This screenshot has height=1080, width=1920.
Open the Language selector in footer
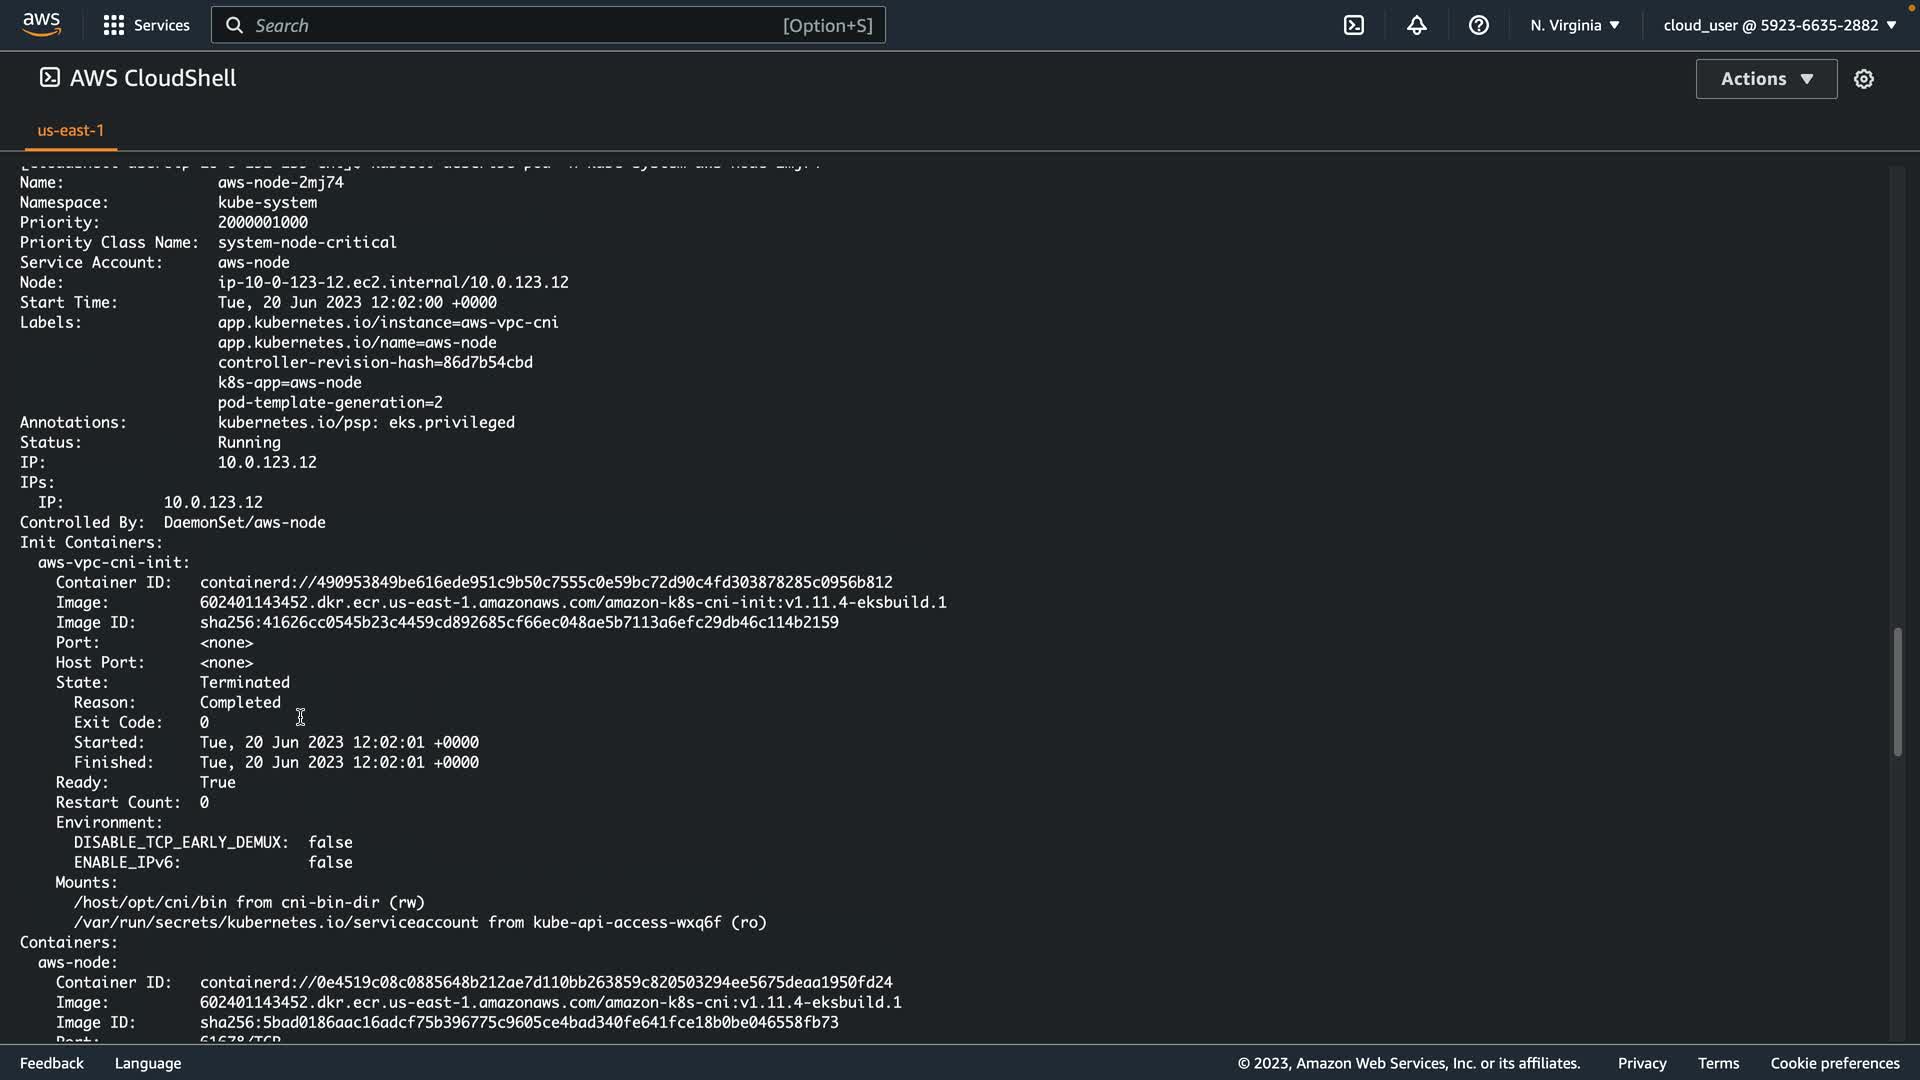pos(148,1063)
